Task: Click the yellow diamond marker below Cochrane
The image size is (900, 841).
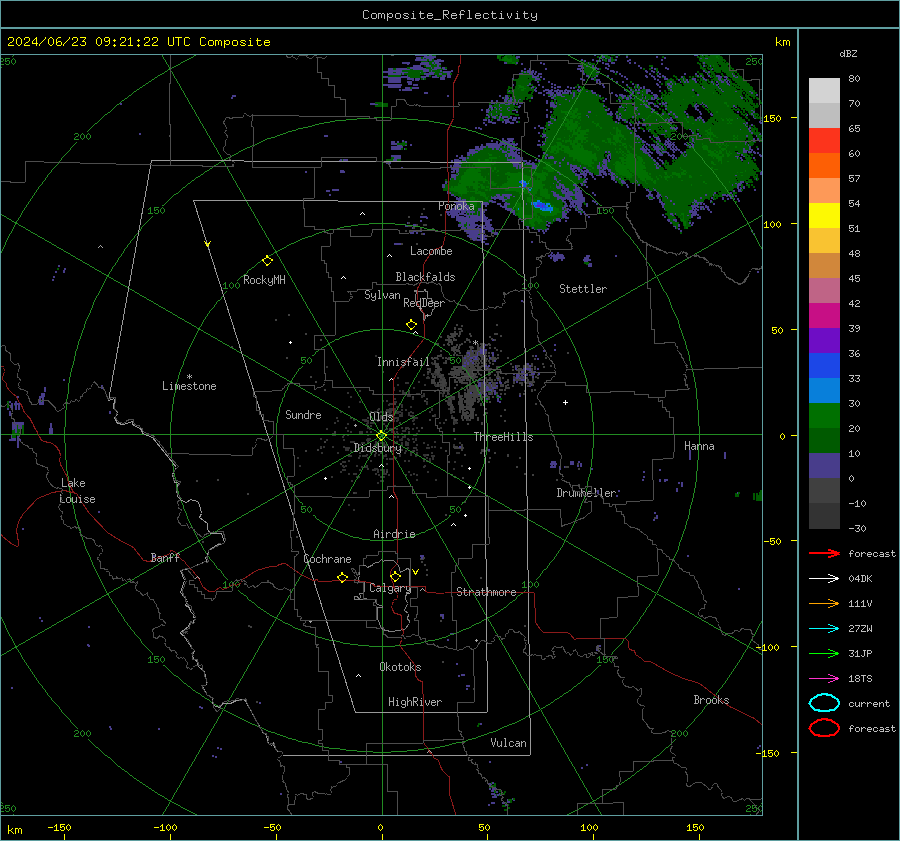Action: 342,577
